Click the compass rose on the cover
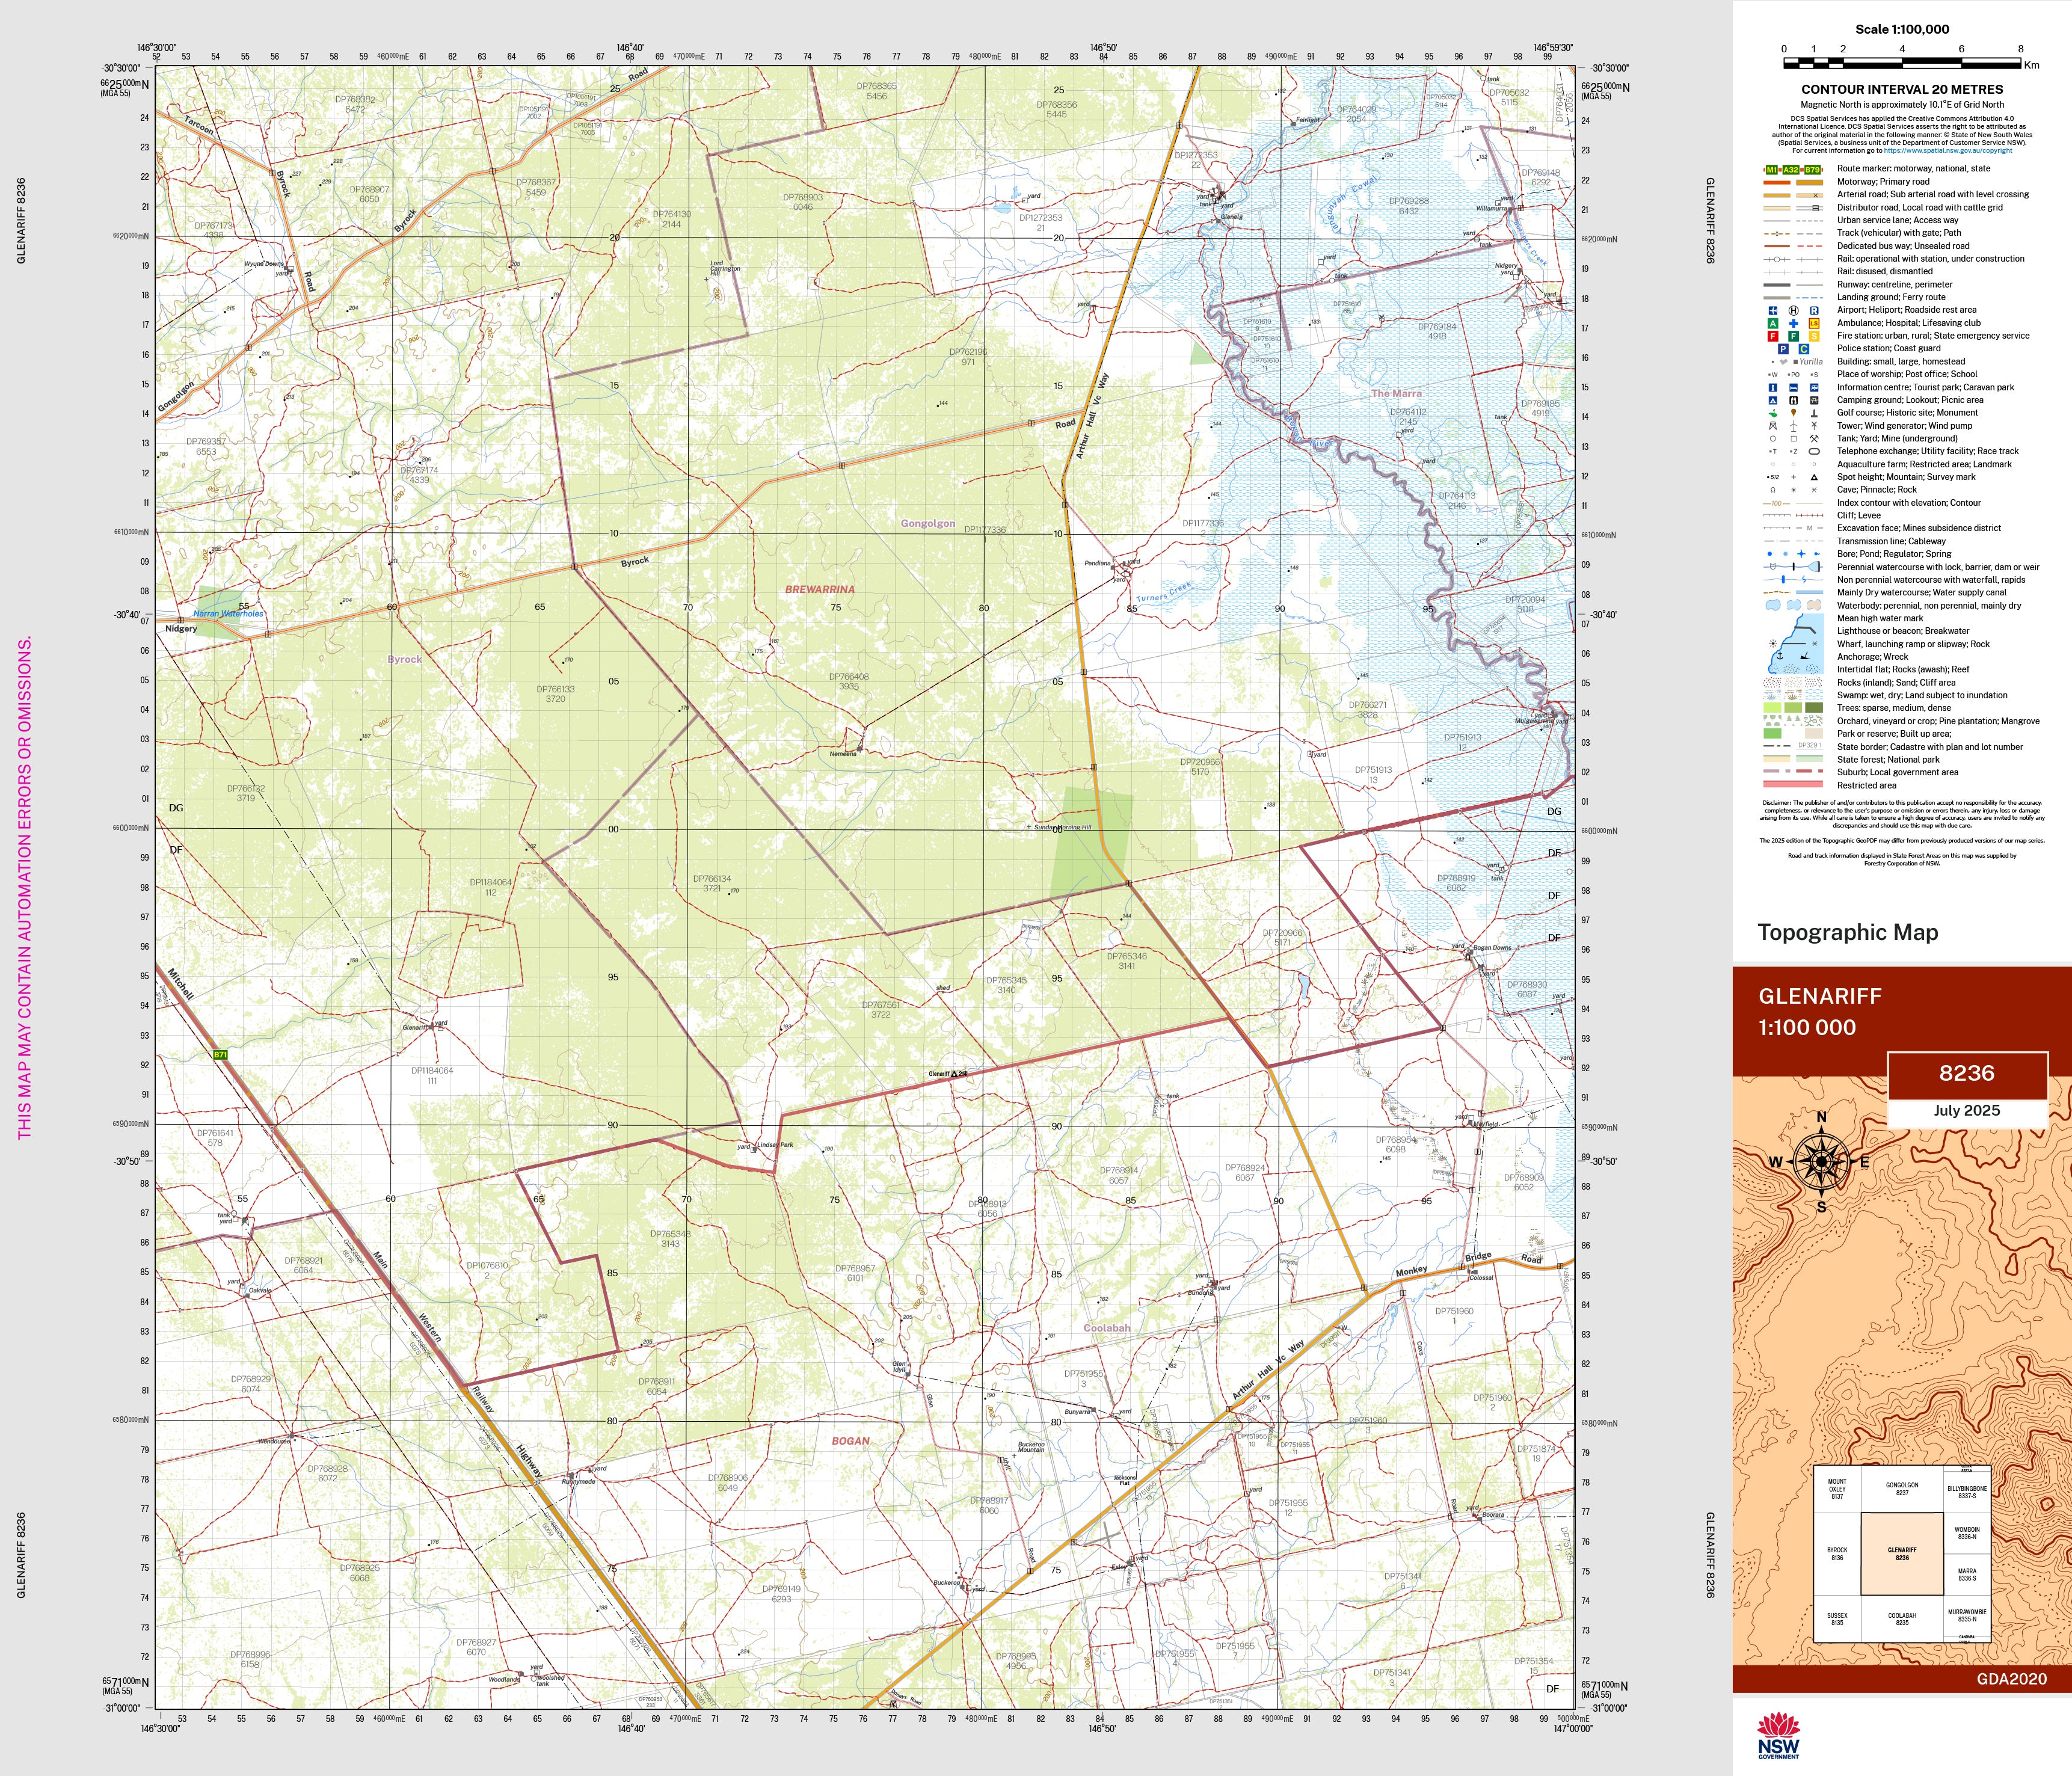This screenshot has width=2072, height=1776. (1821, 1162)
